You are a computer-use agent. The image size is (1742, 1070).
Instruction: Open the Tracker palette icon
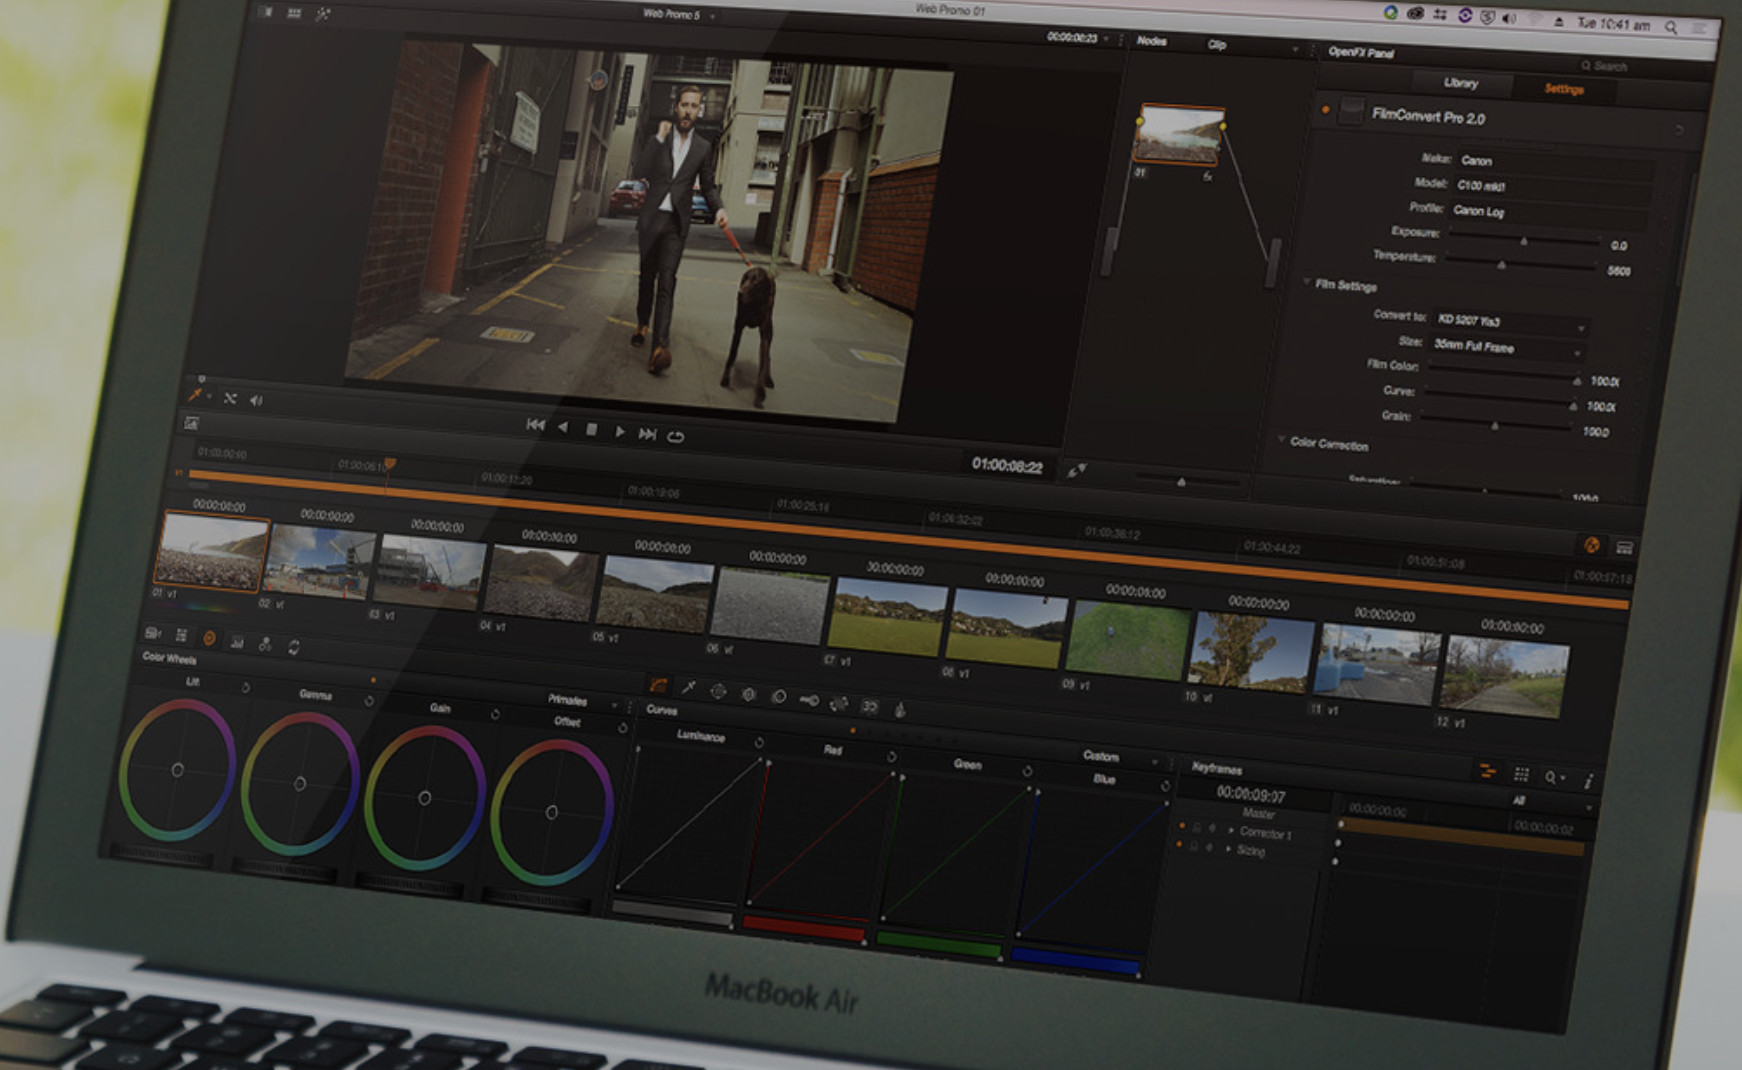748,694
